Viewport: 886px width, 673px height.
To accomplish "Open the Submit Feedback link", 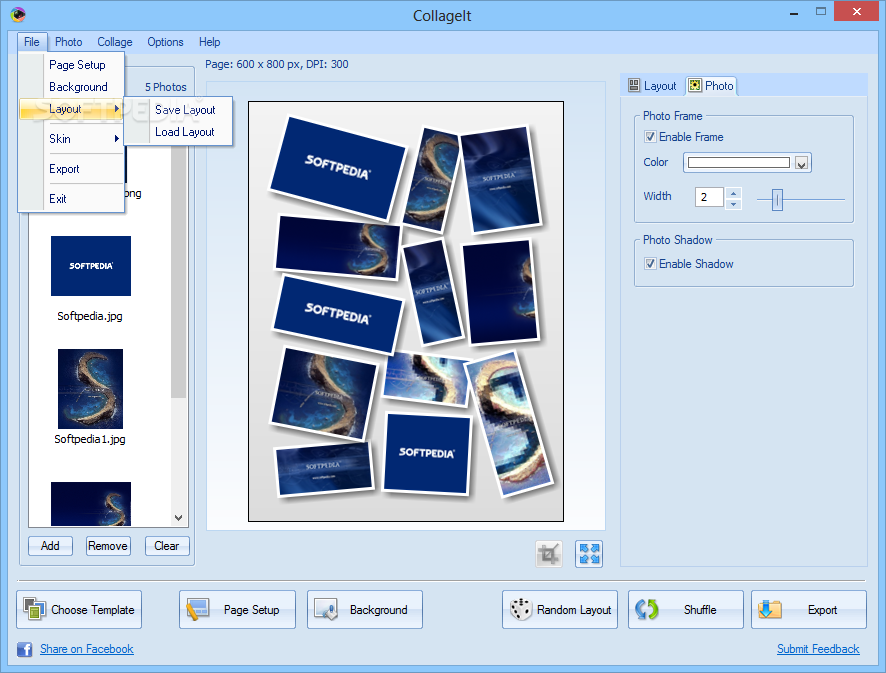I will [818, 649].
